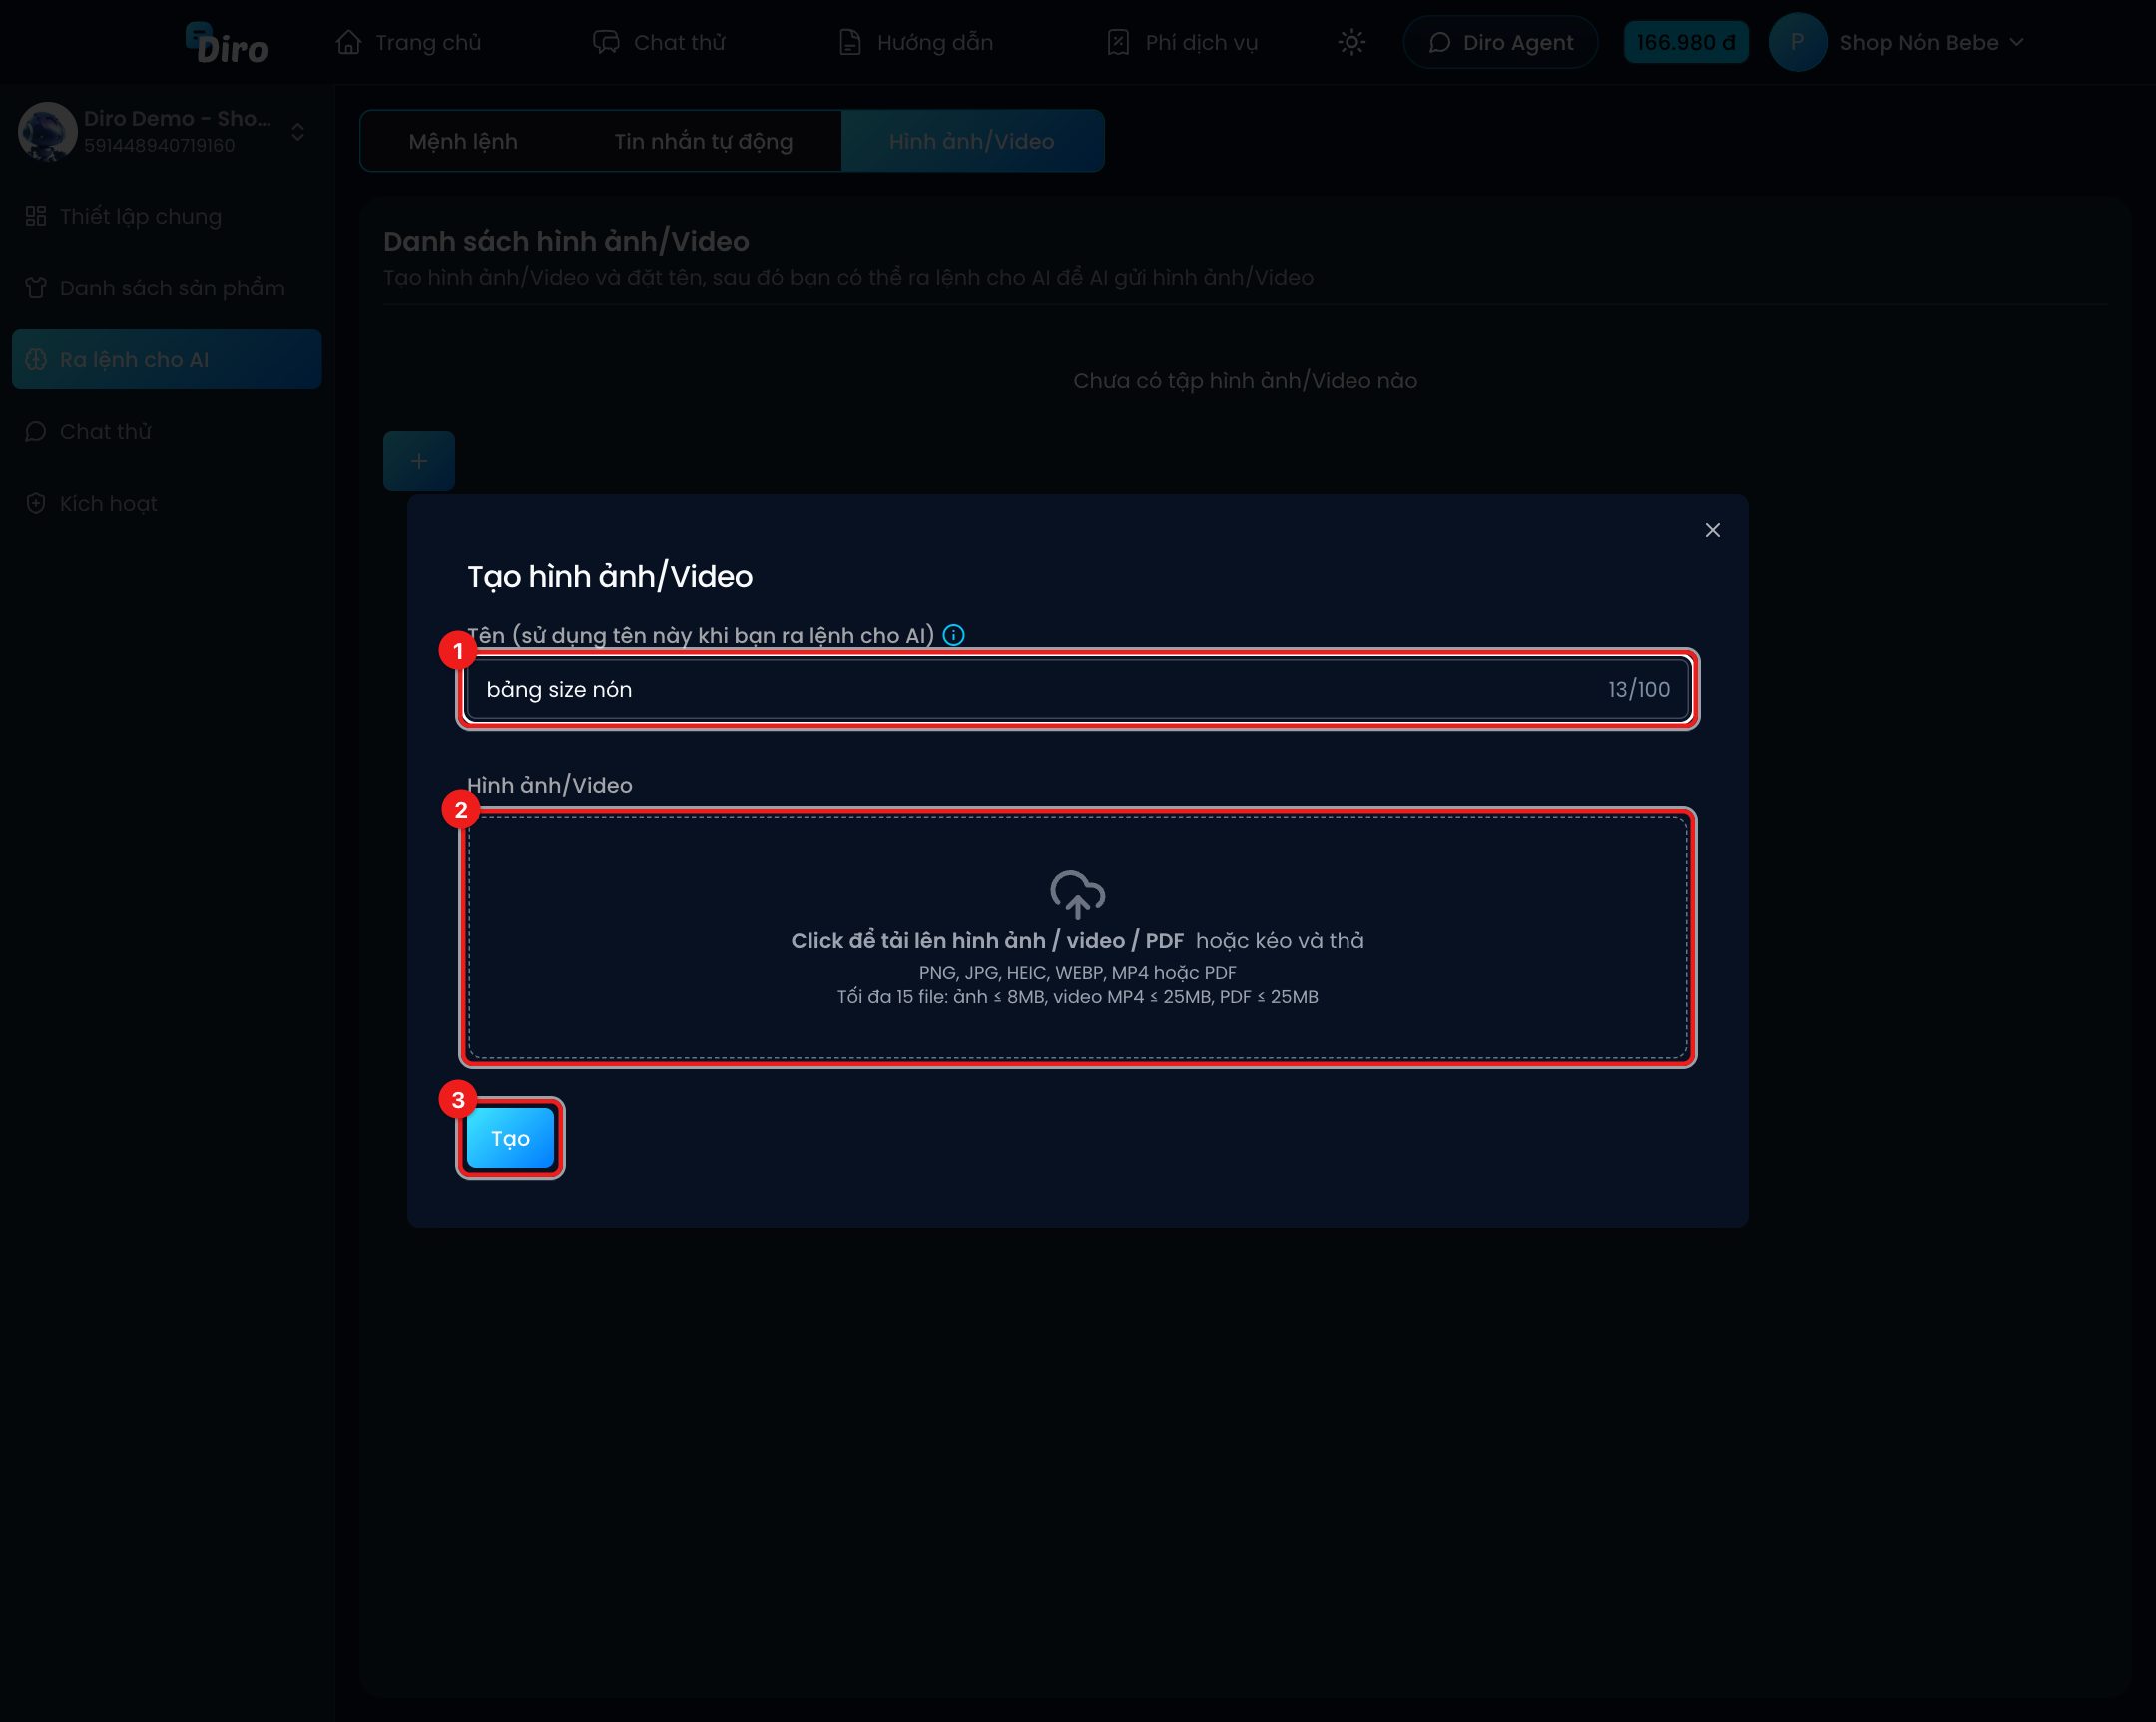
Task: Click the Phí dịch vụ receipt icon
Action: click(1118, 42)
